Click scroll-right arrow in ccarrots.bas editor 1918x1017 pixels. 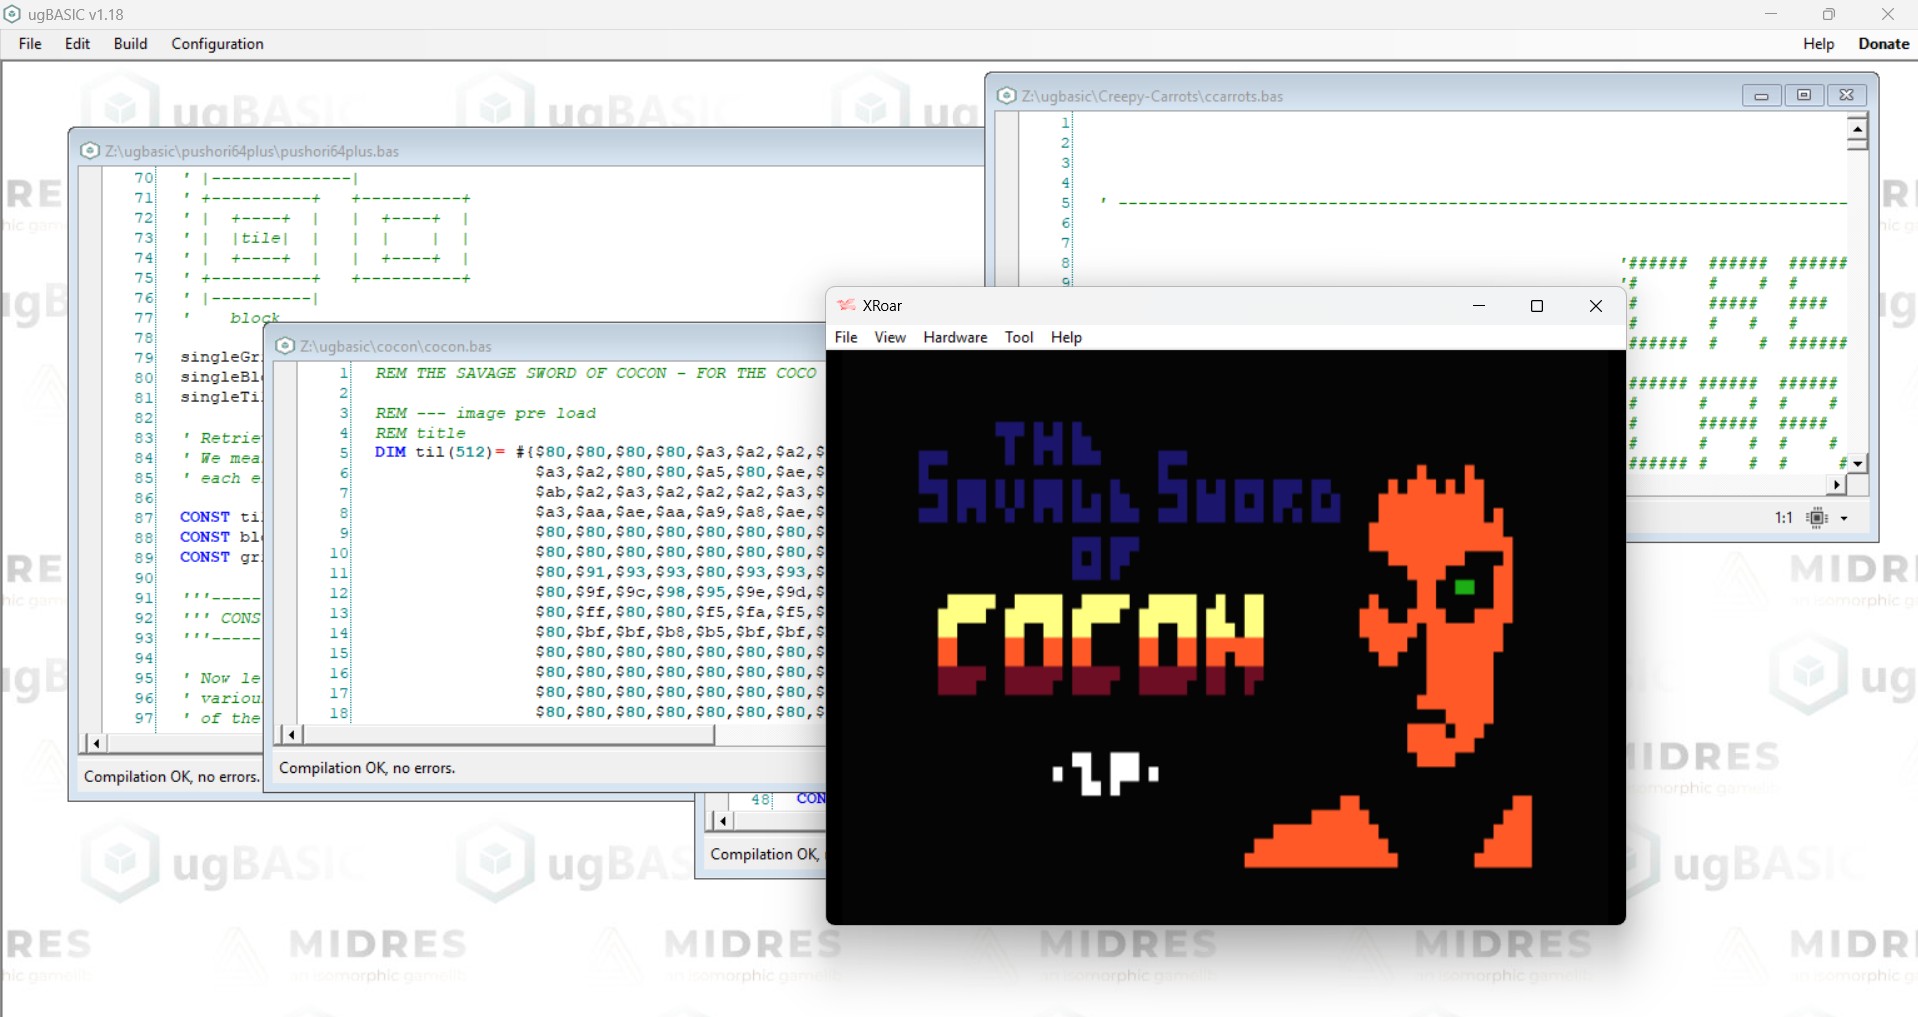pyautogui.click(x=1836, y=485)
